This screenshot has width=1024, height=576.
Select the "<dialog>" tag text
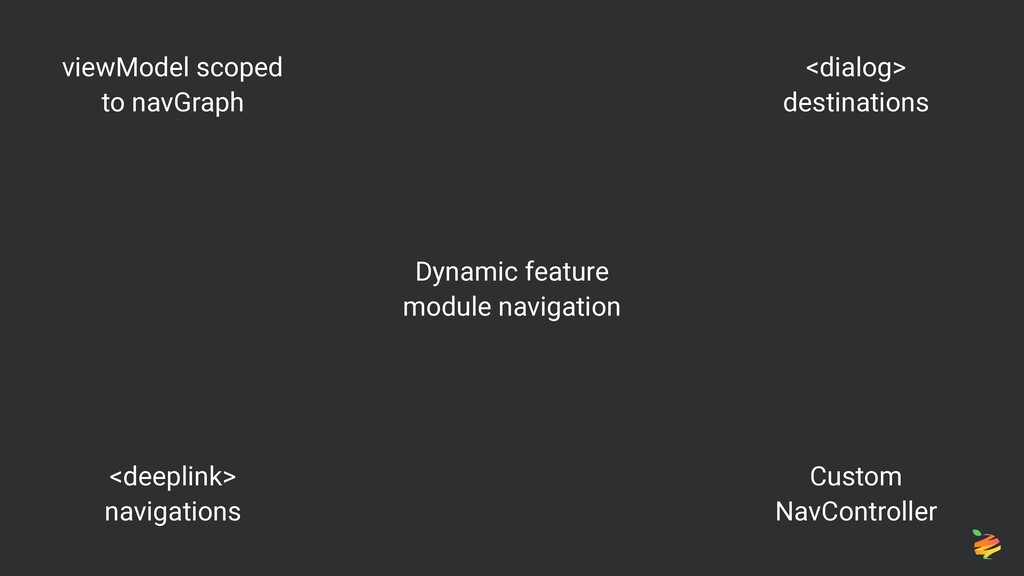tap(856, 68)
